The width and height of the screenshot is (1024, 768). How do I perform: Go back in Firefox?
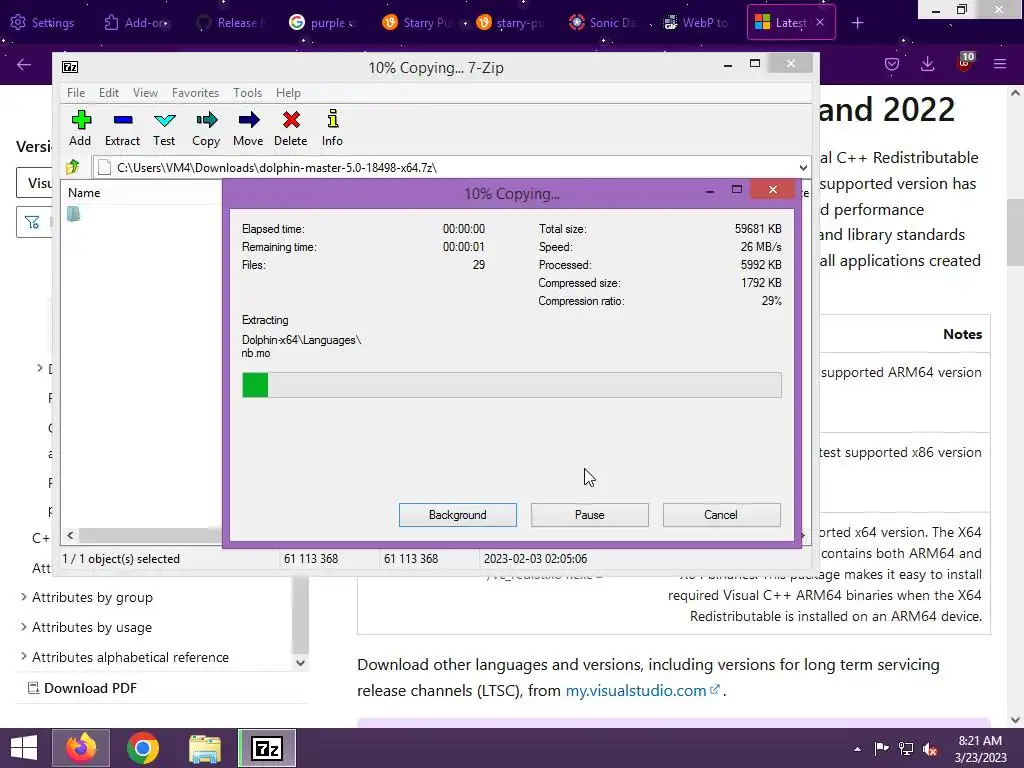point(24,64)
